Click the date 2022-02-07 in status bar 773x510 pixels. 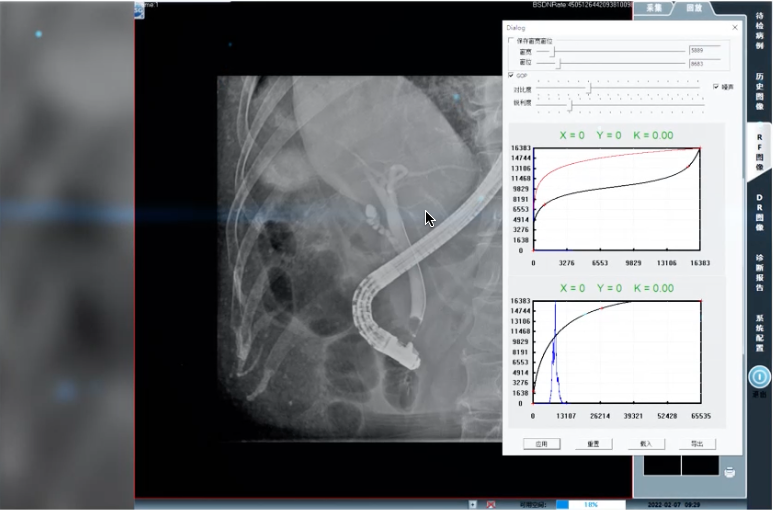[665, 505]
